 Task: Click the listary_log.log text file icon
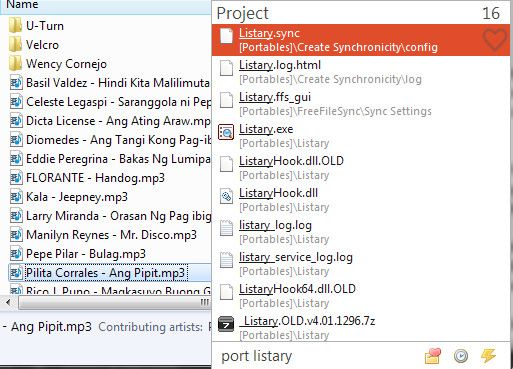click(226, 228)
